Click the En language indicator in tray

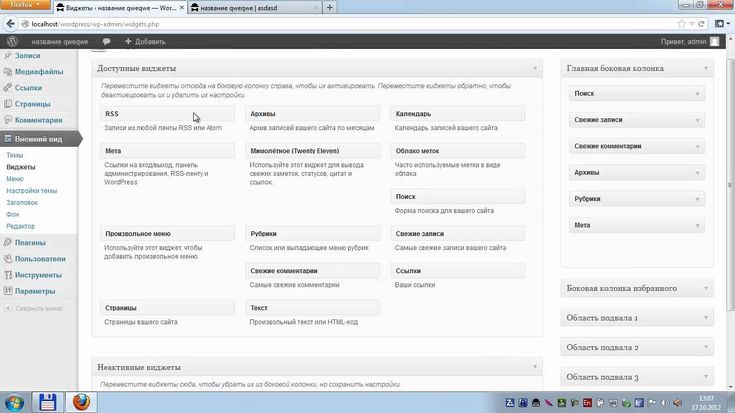coord(587,403)
